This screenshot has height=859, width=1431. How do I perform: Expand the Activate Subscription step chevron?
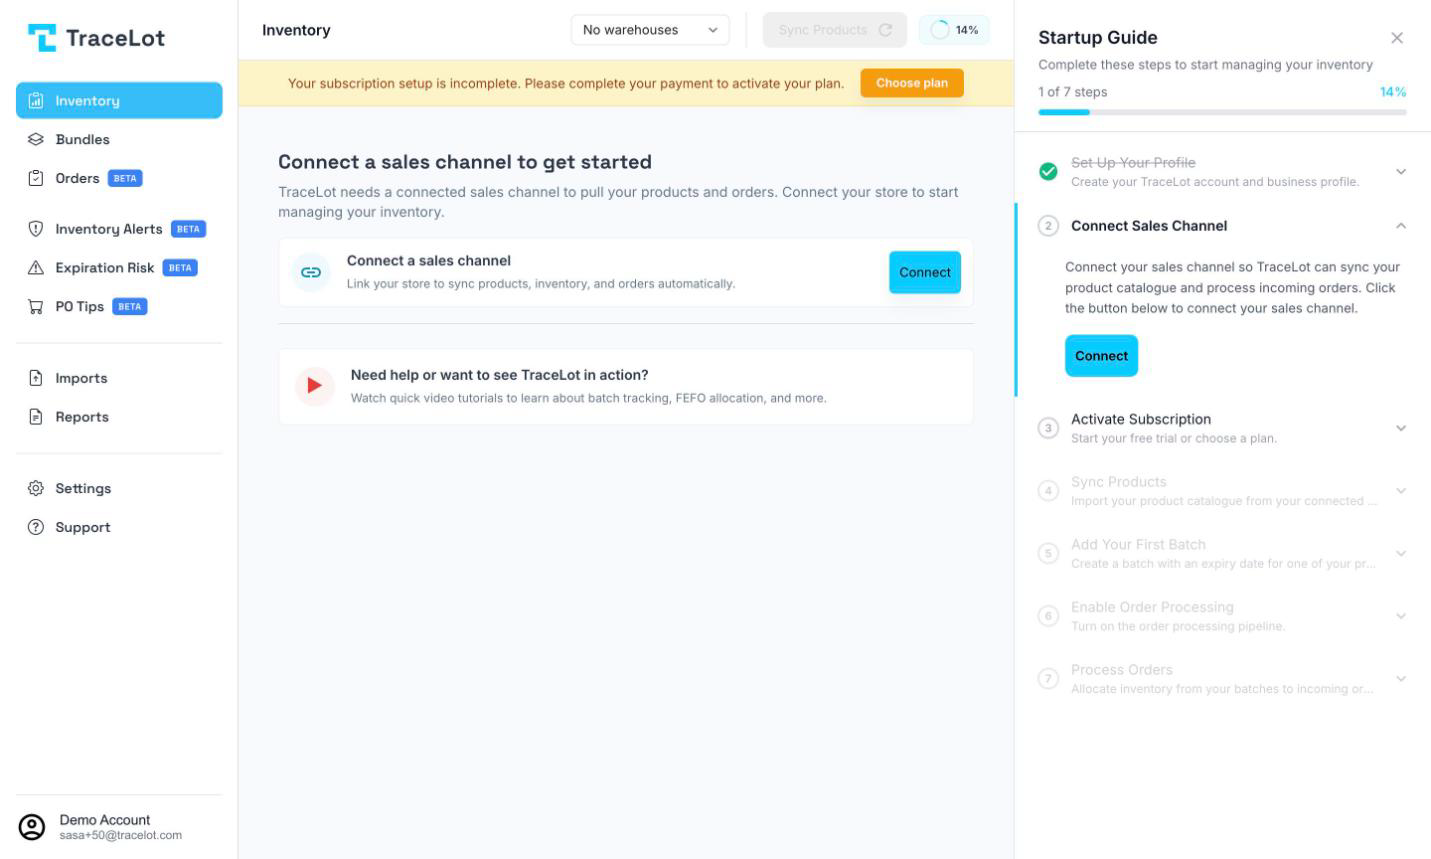click(1401, 428)
